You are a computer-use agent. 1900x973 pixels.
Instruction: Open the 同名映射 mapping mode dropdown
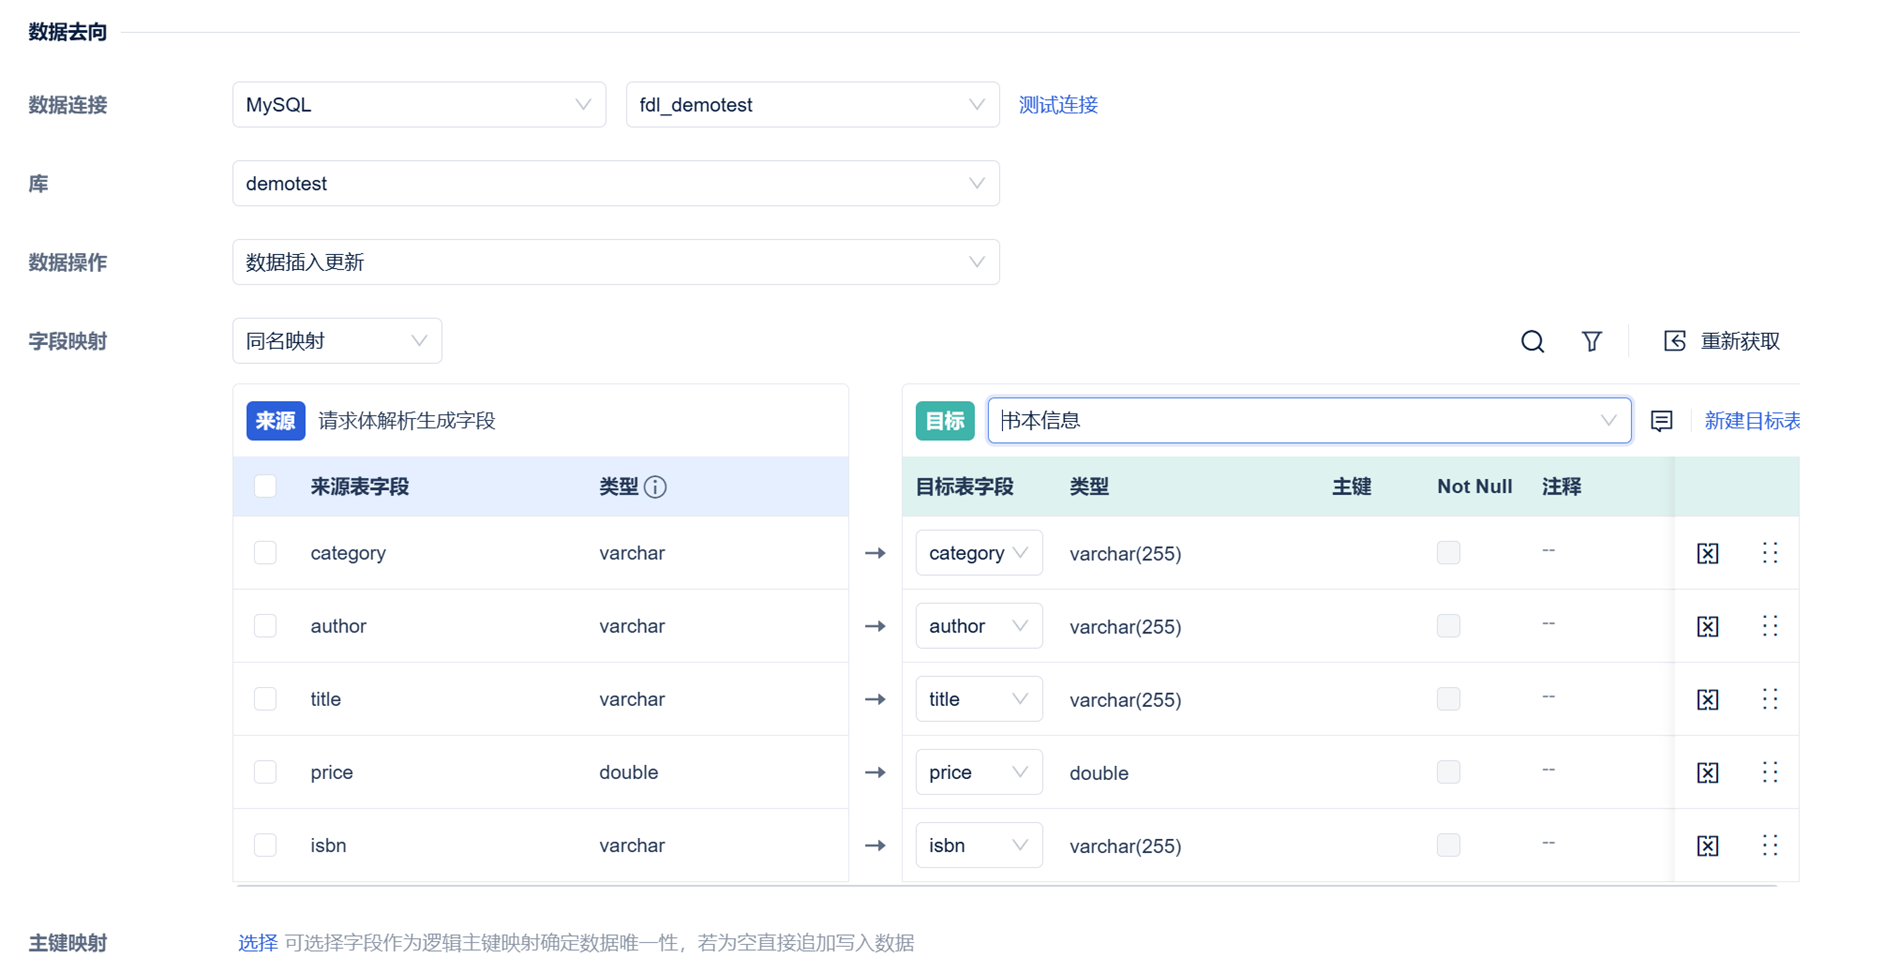(x=337, y=341)
